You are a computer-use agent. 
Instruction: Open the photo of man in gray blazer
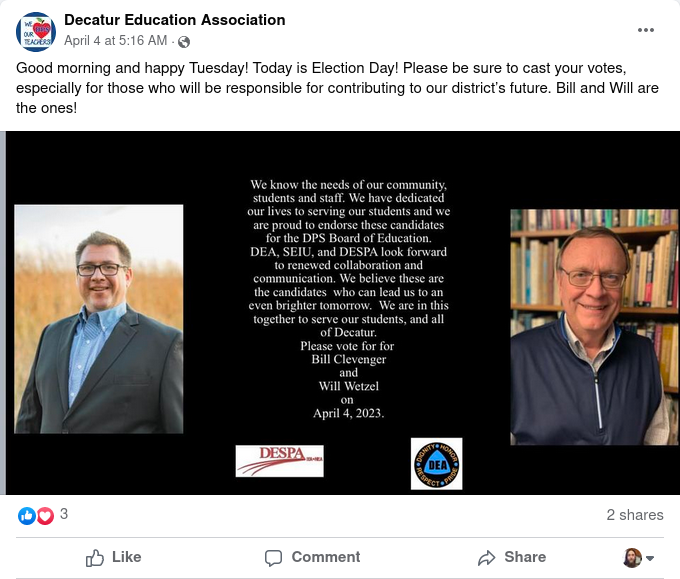click(x=99, y=319)
